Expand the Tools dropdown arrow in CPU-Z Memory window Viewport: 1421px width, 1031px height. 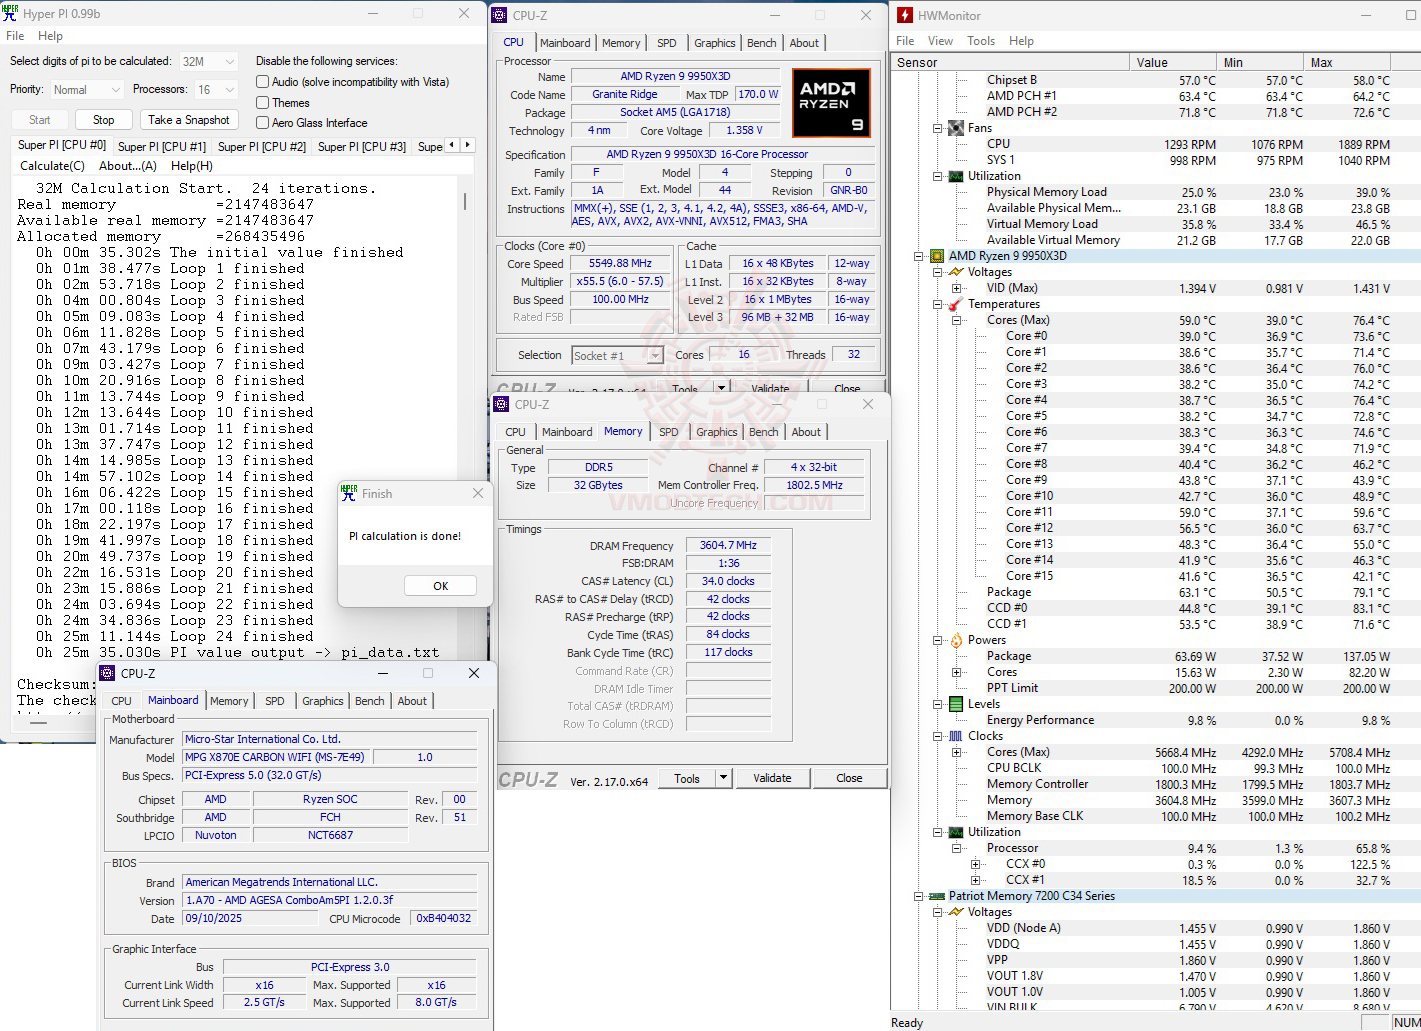point(724,778)
